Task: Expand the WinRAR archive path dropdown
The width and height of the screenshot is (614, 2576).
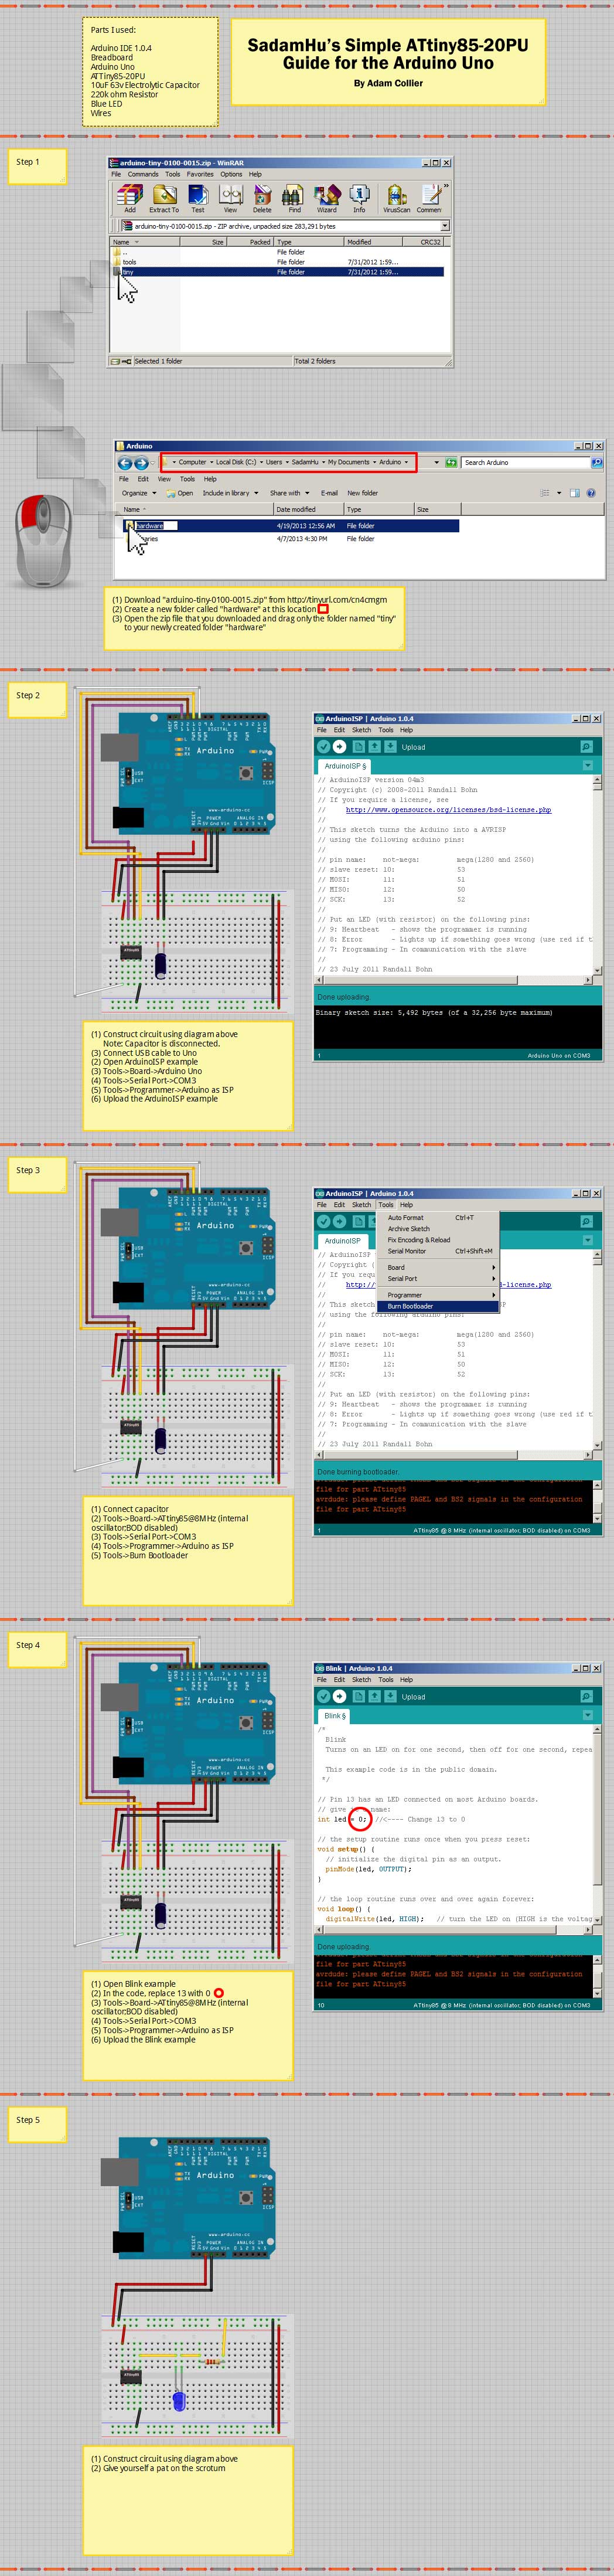Action: tap(445, 226)
